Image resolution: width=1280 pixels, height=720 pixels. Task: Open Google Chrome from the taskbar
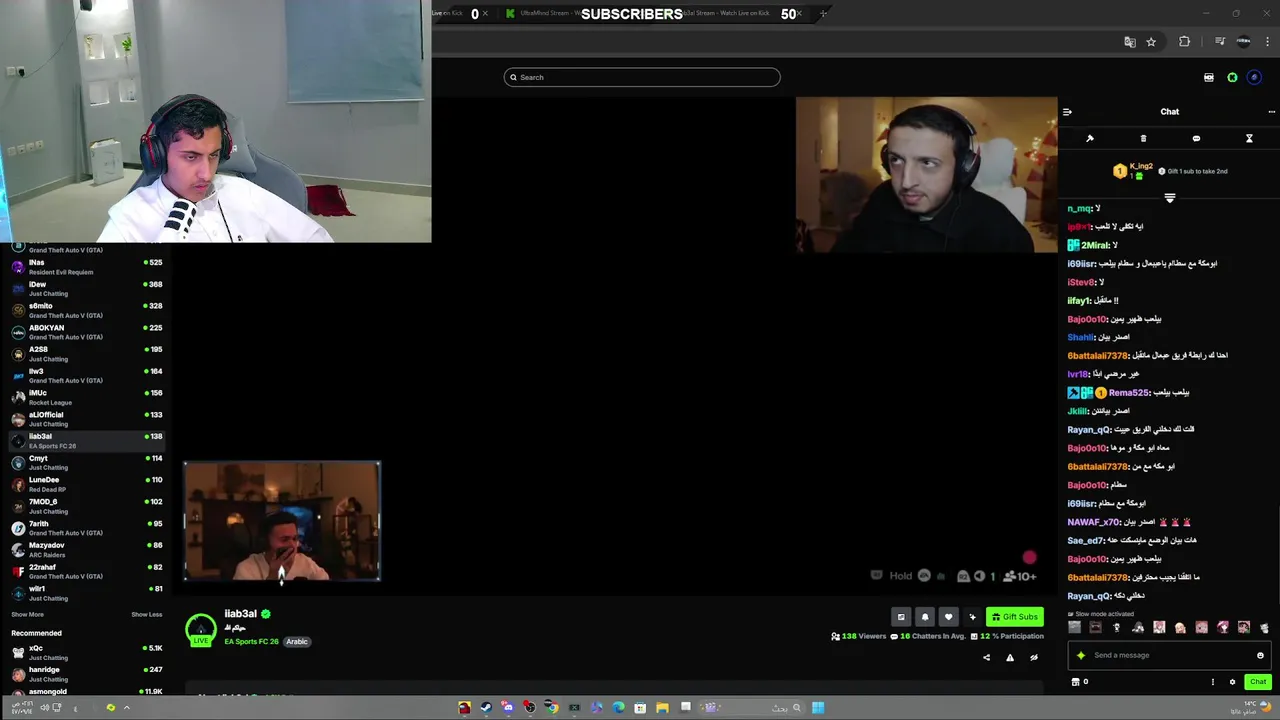tap(552, 708)
